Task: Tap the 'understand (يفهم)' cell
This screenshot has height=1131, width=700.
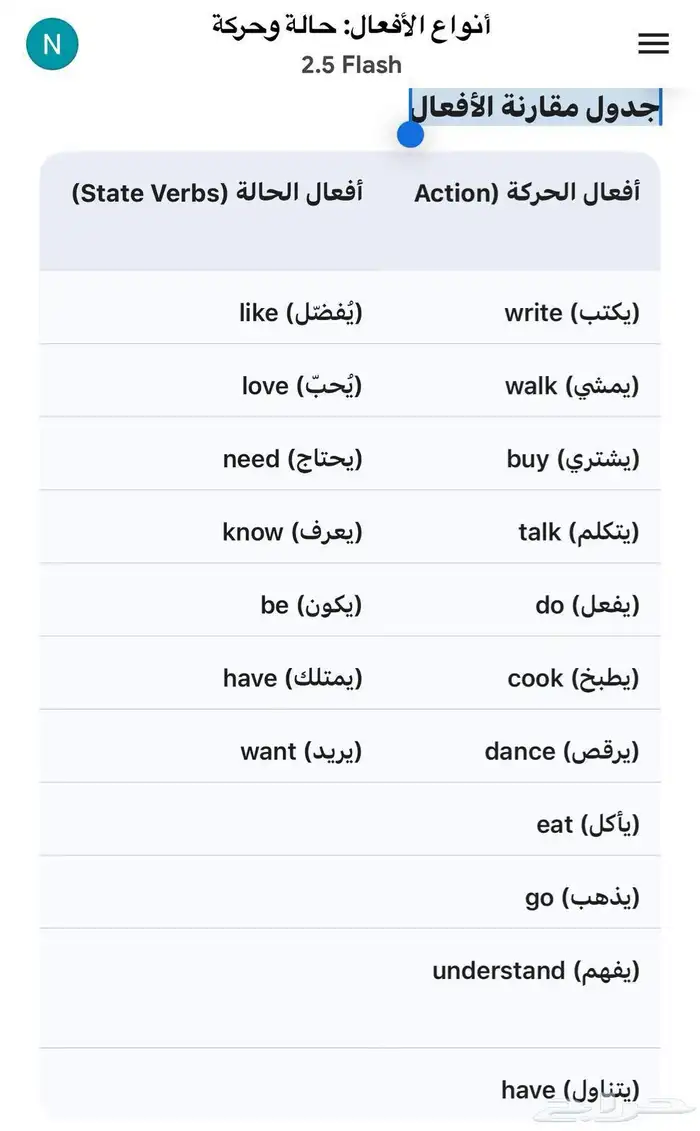Action: point(535,970)
